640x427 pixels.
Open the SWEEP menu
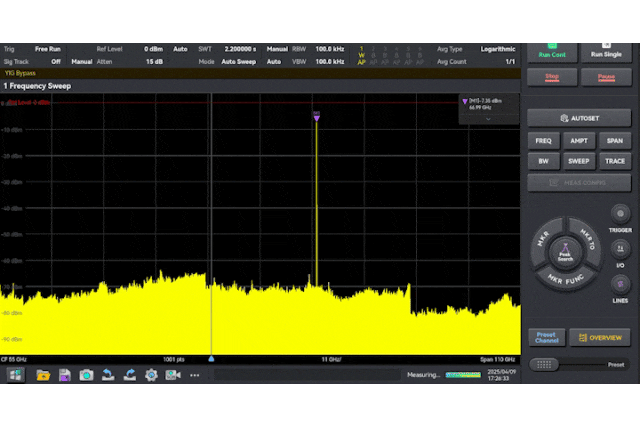(579, 161)
